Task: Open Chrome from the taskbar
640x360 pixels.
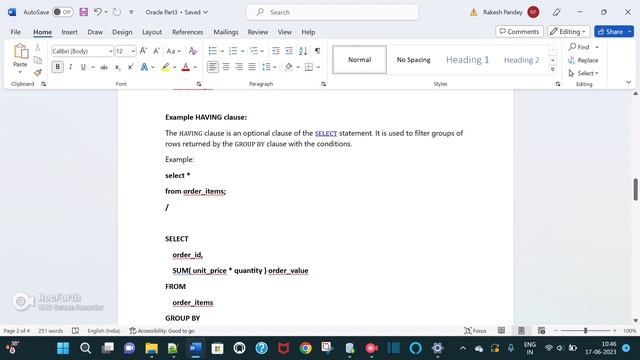Action: pyautogui.click(x=305, y=348)
